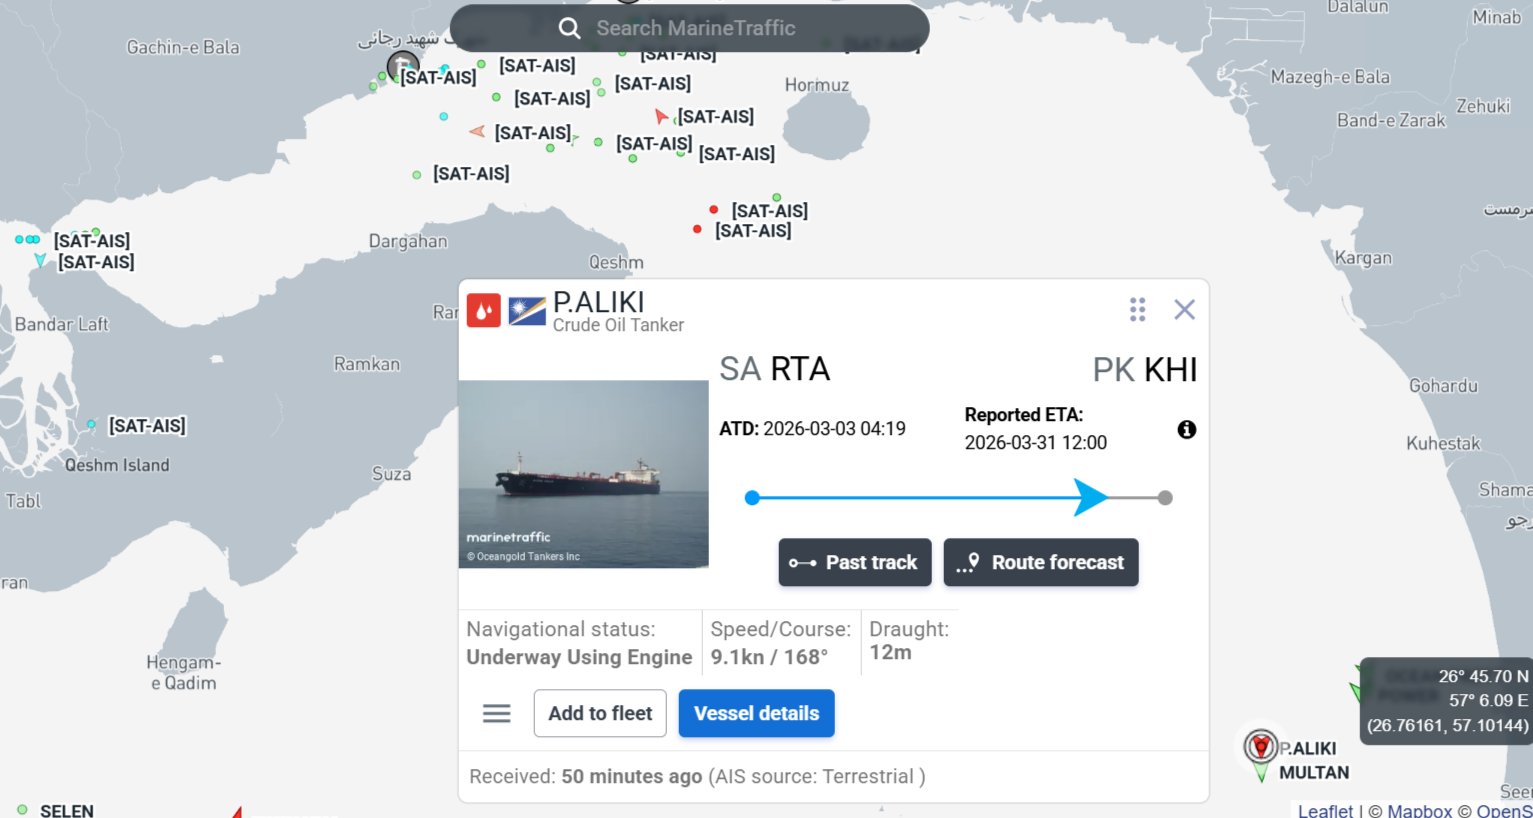Click the P.ALIKI vessel photo thumbnail
1533x818 pixels.
pyautogui.click(x=583, y=474)
